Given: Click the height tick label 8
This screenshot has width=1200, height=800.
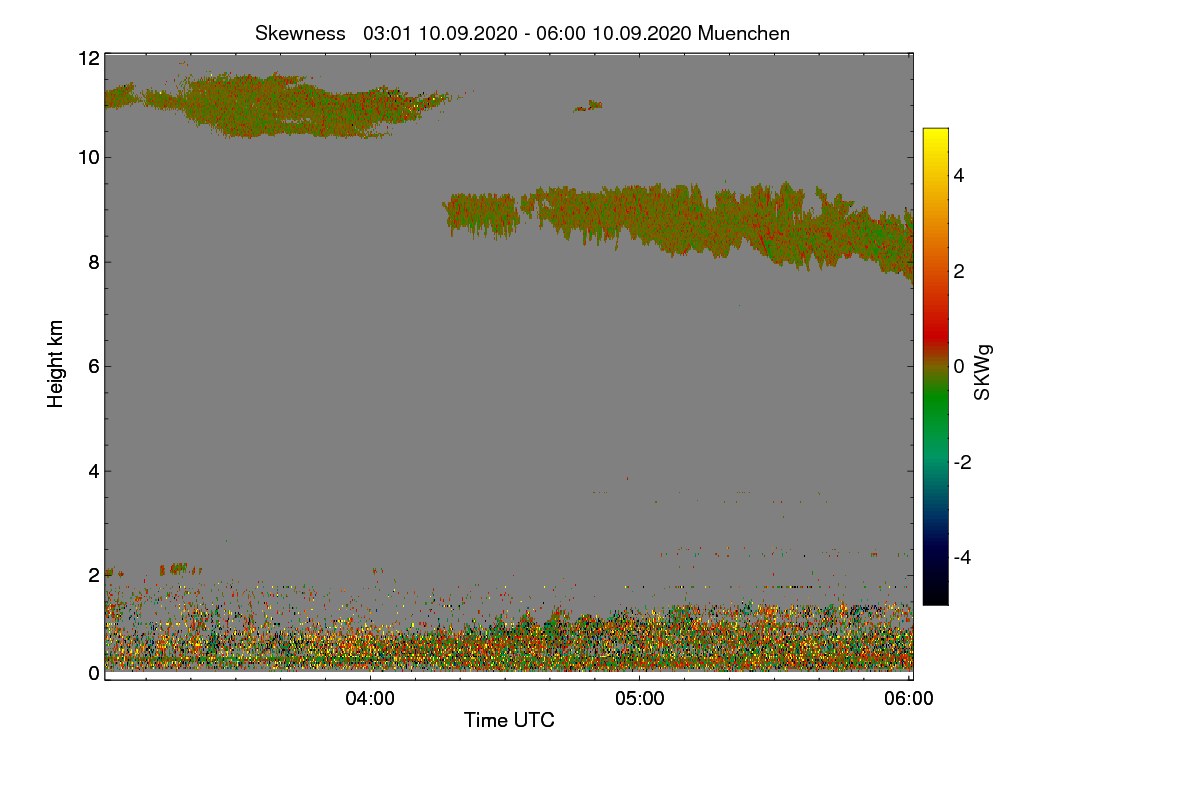Looking at the screenshot, I should coord(94,262).
